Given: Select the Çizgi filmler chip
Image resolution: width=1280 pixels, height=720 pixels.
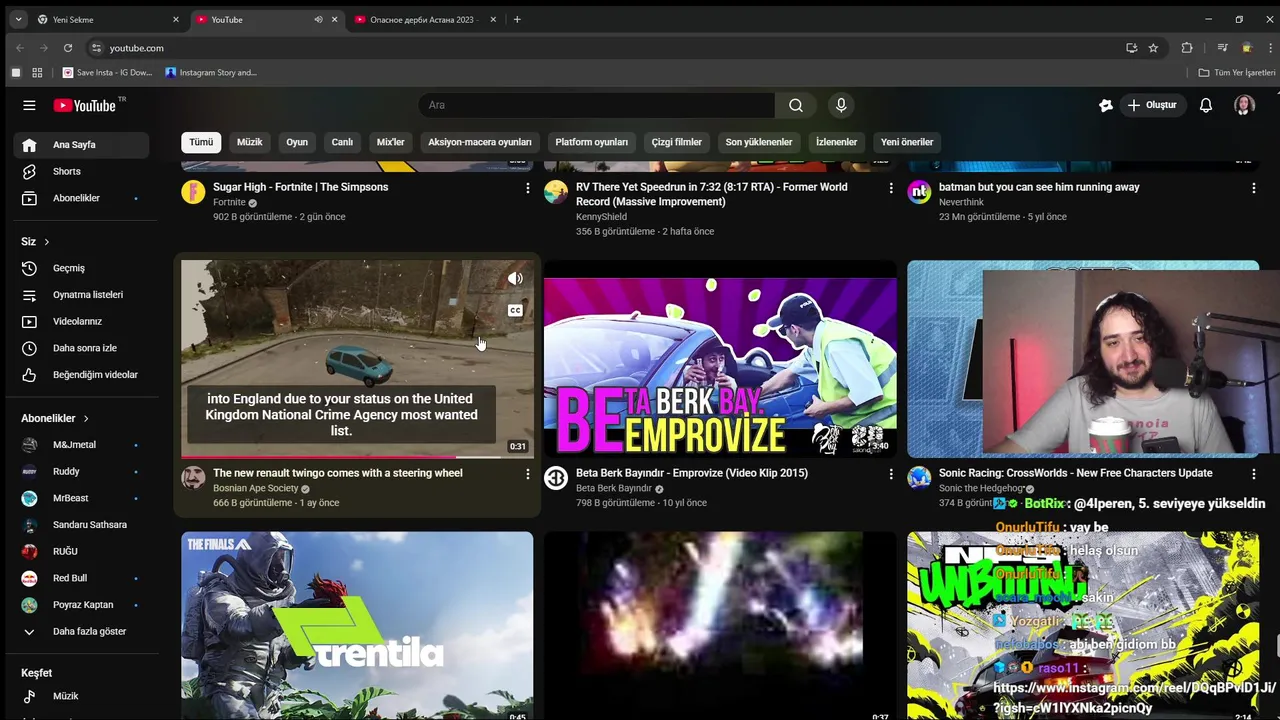Looking at the screenshot, I should (x=677, y=142).
